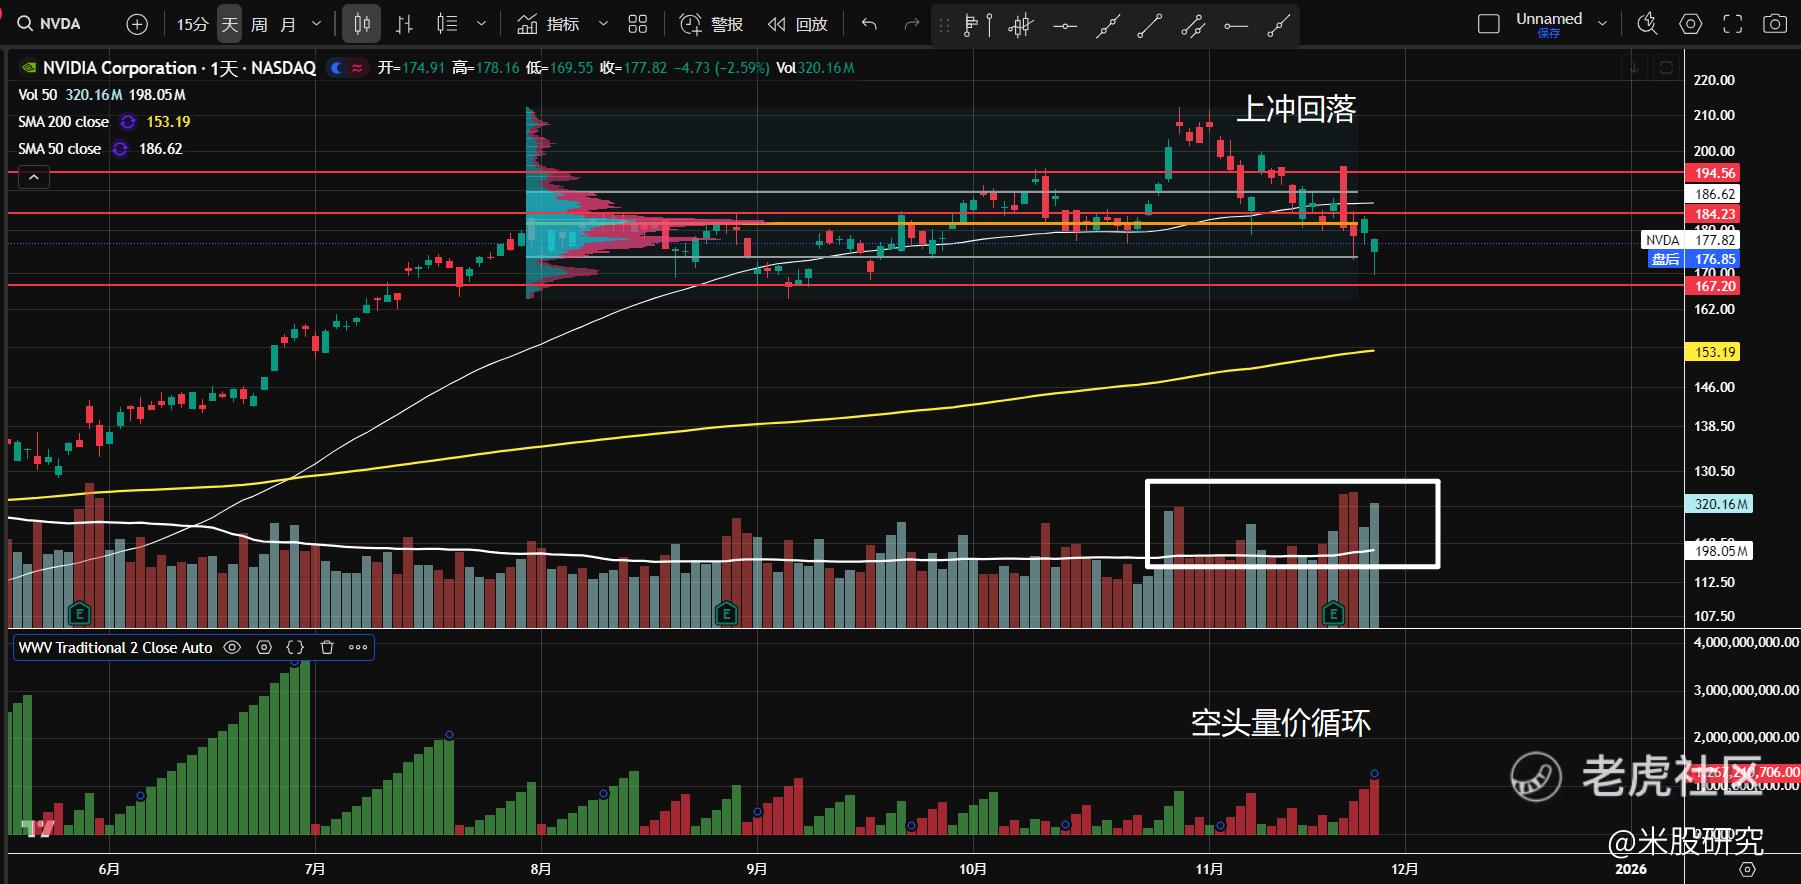Image resolution: width=1801 pixels, height=884 pixels.
Task: Click the NVDA 177.82 last price label
Action: point(1691,240)
